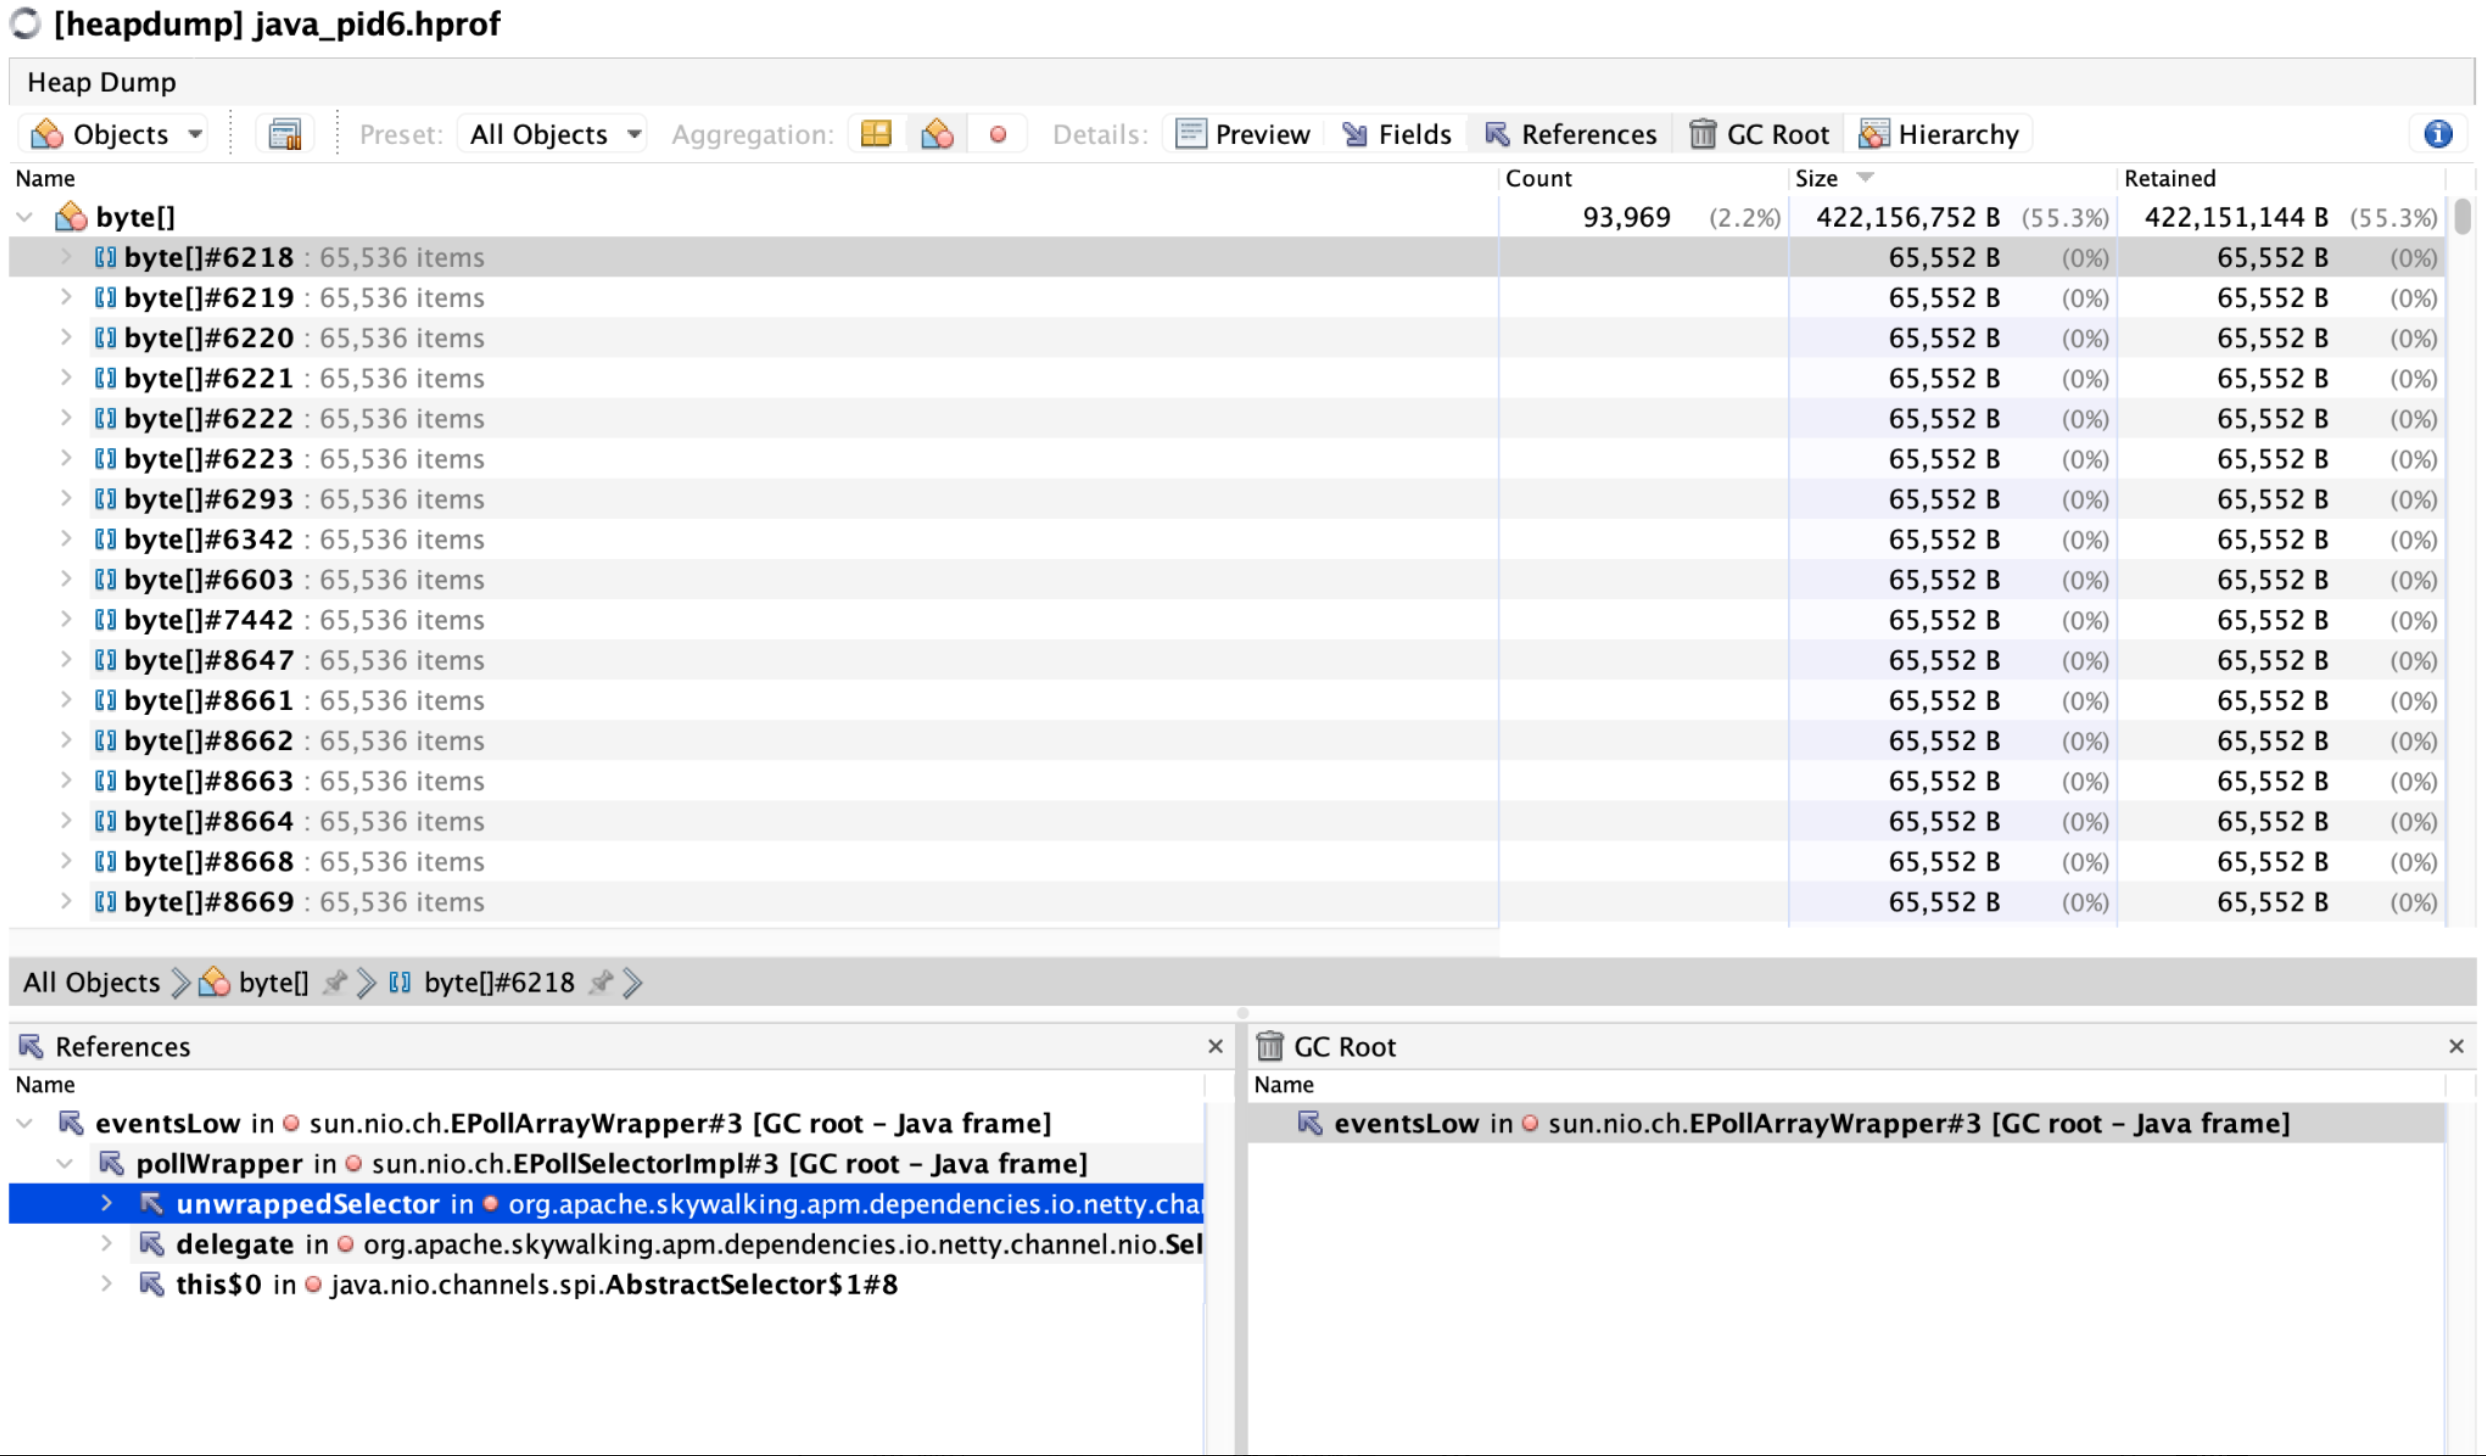The width and height of the screenshot is (2486, 1456).
Task: Click the blue info icon
Action: point(2437,134)
